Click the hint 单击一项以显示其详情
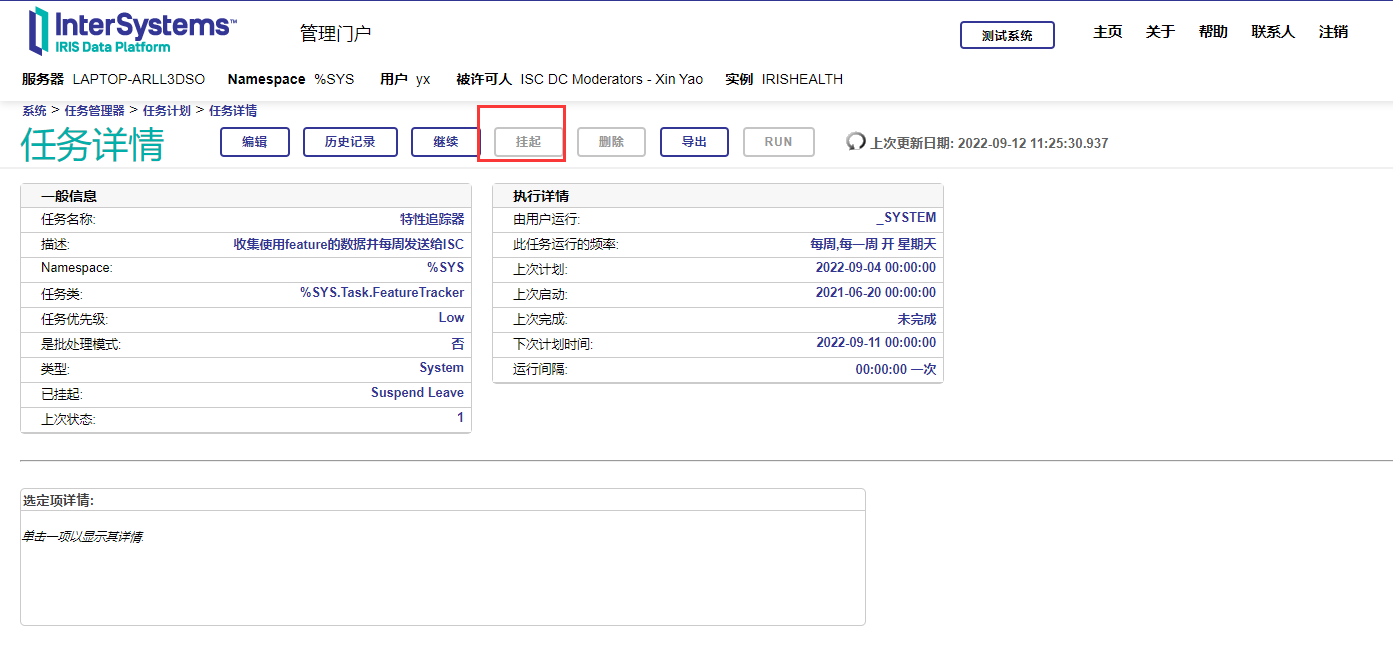Image resolution: width=1393 pixels, height=654 pixels. coord(82,537)
